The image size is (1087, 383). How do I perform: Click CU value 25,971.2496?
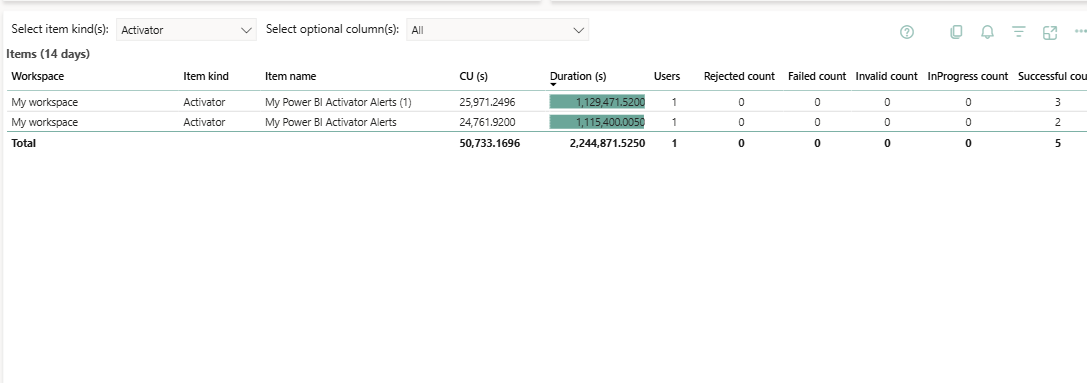pyautogui.click(x=487, y=102)
